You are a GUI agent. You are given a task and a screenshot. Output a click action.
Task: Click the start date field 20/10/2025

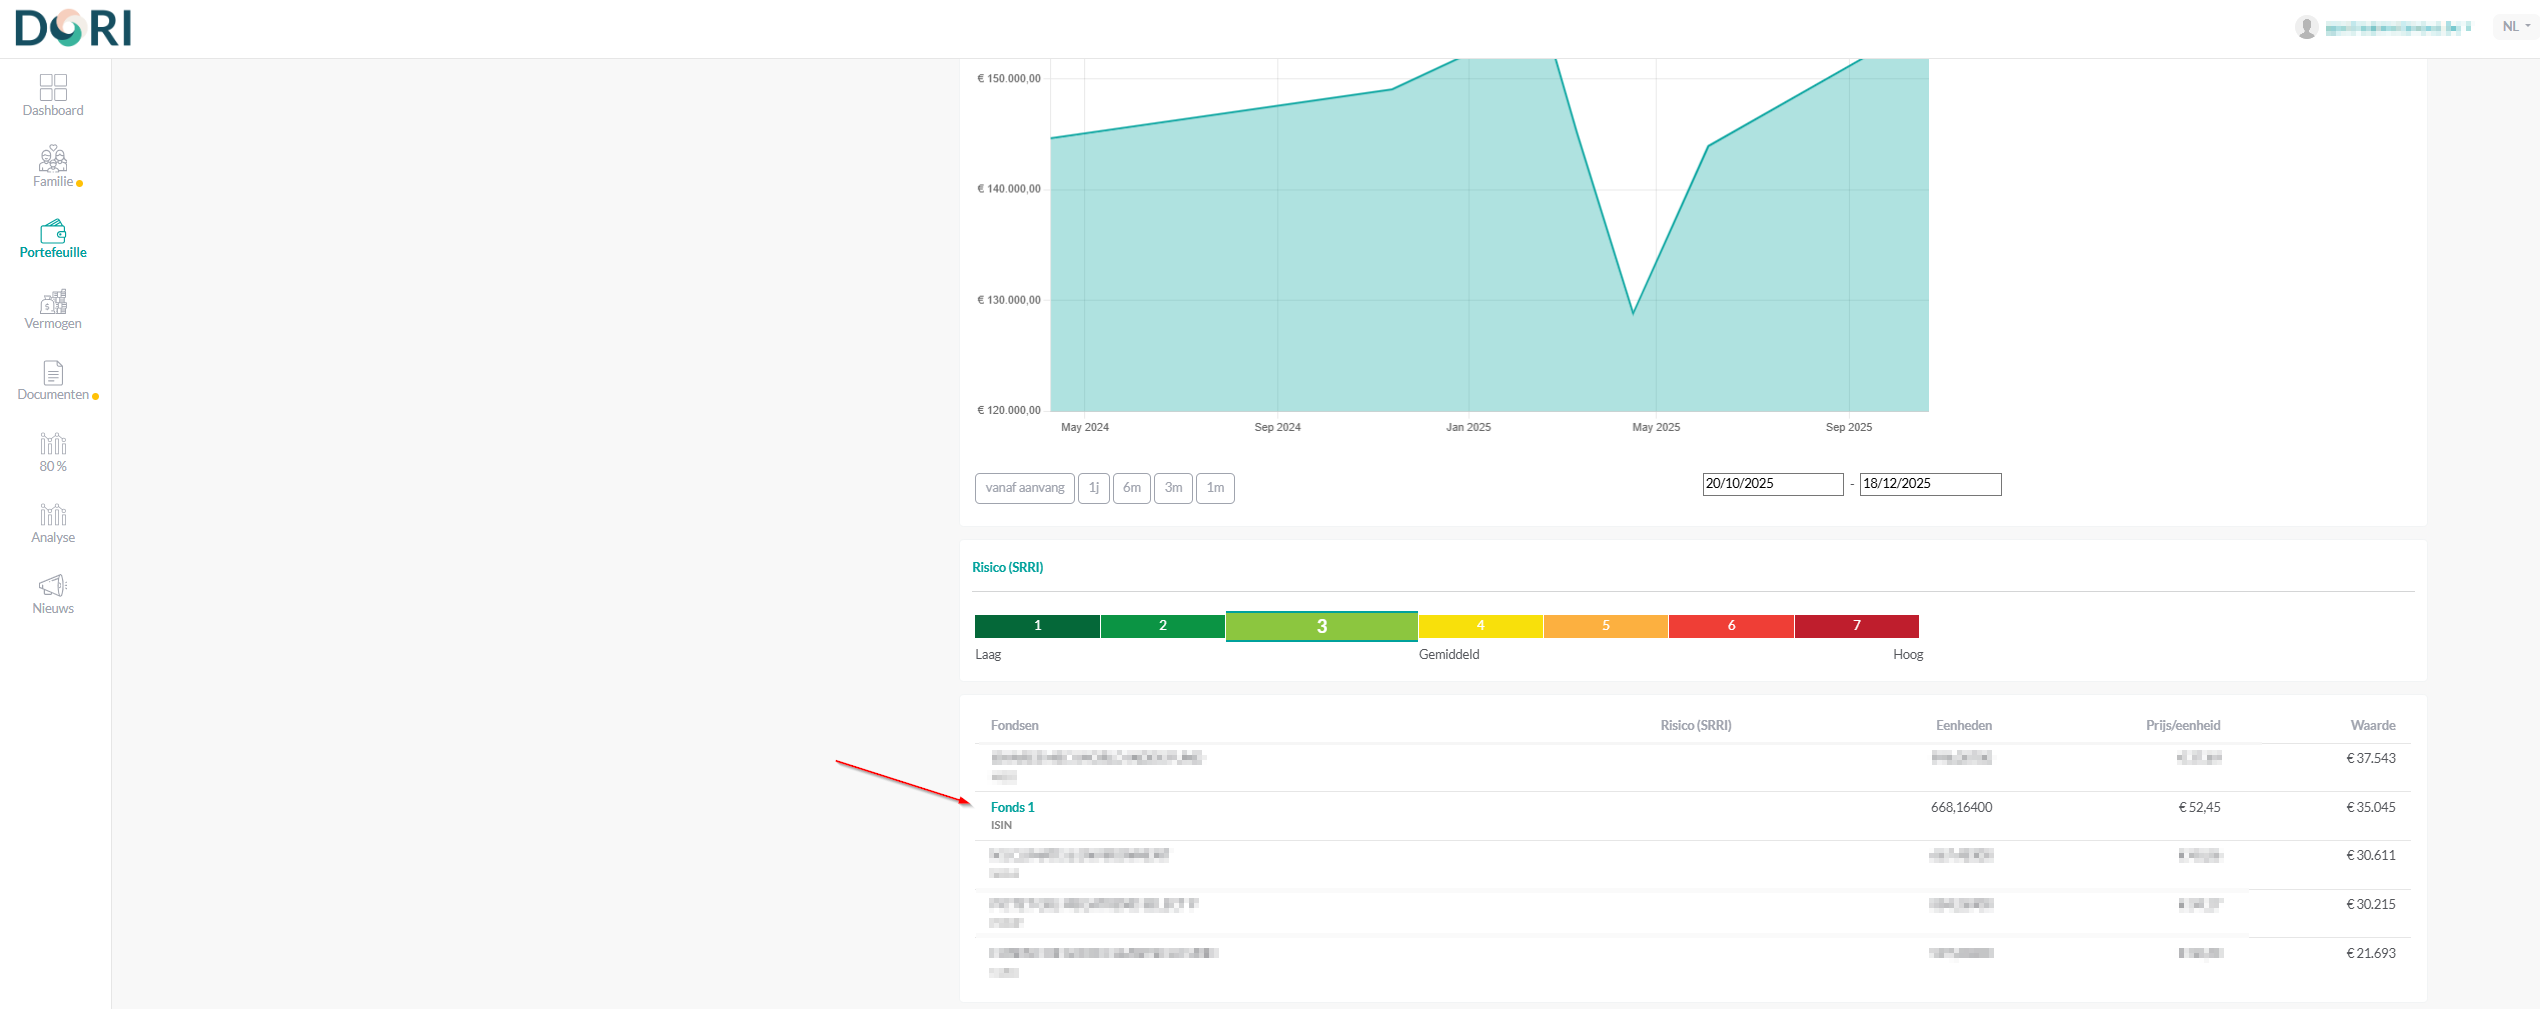(1772, 484)
